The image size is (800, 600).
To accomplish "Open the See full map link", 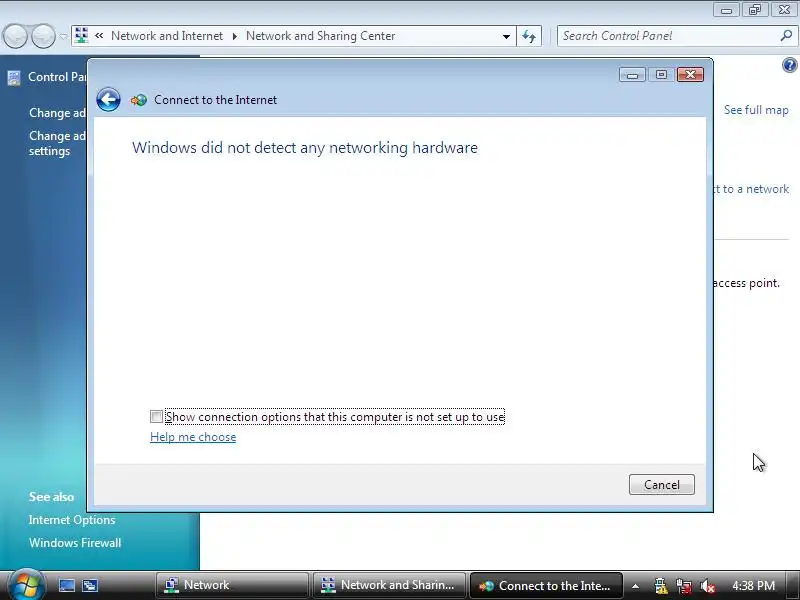I will coord(756,110).
